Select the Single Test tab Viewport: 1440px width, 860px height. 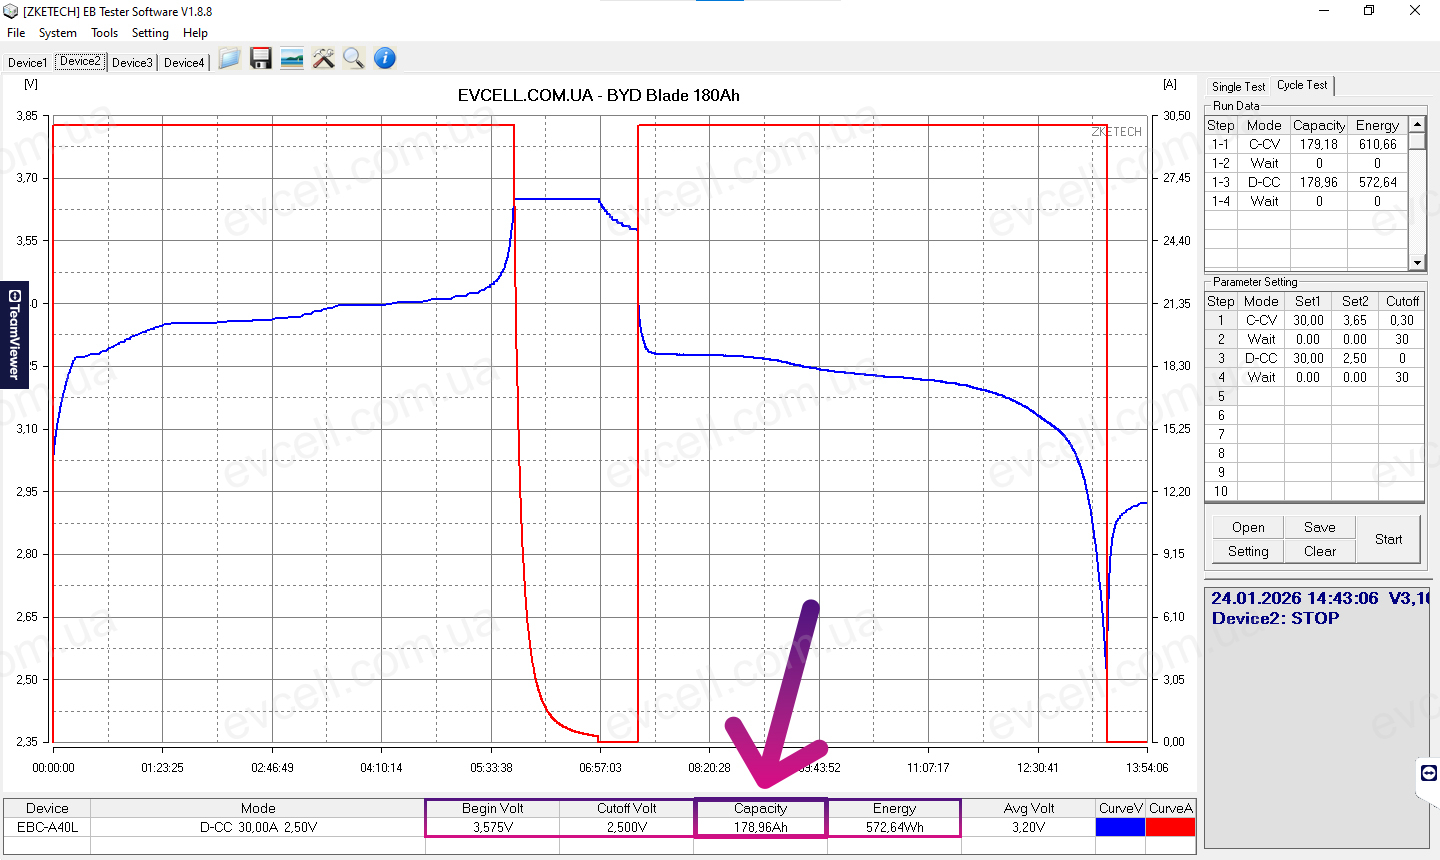tap(1238, 87)
